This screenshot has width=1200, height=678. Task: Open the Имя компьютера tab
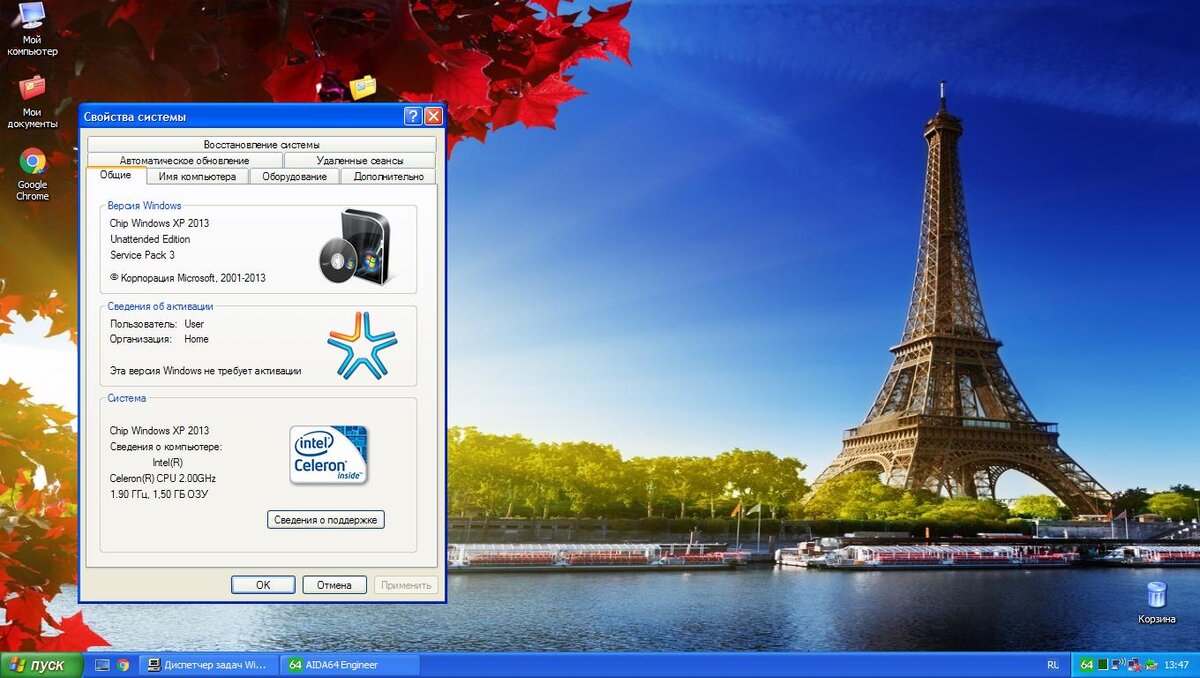197,176
